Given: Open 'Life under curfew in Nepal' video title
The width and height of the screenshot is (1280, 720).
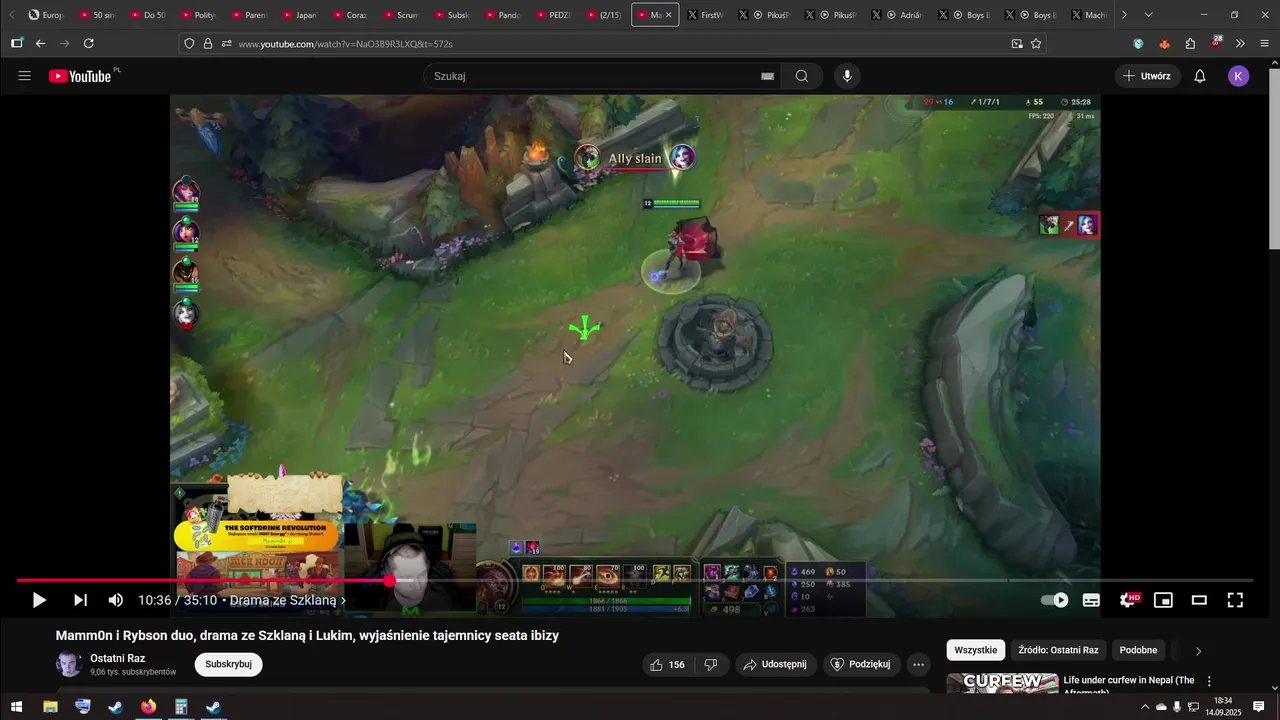Looking at the screenshot, I should pyautogui.click(x=1129, y=685).
